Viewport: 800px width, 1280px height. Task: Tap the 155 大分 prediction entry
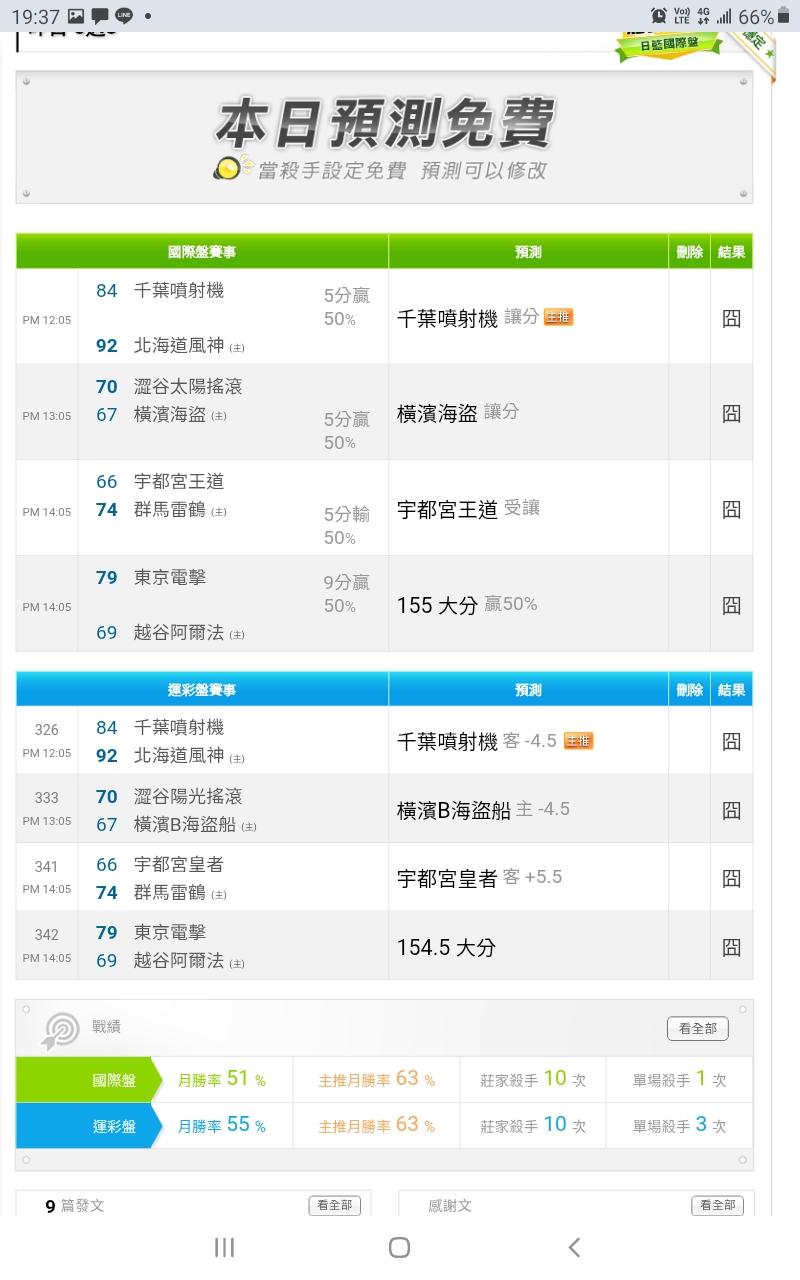click(437, 605)
